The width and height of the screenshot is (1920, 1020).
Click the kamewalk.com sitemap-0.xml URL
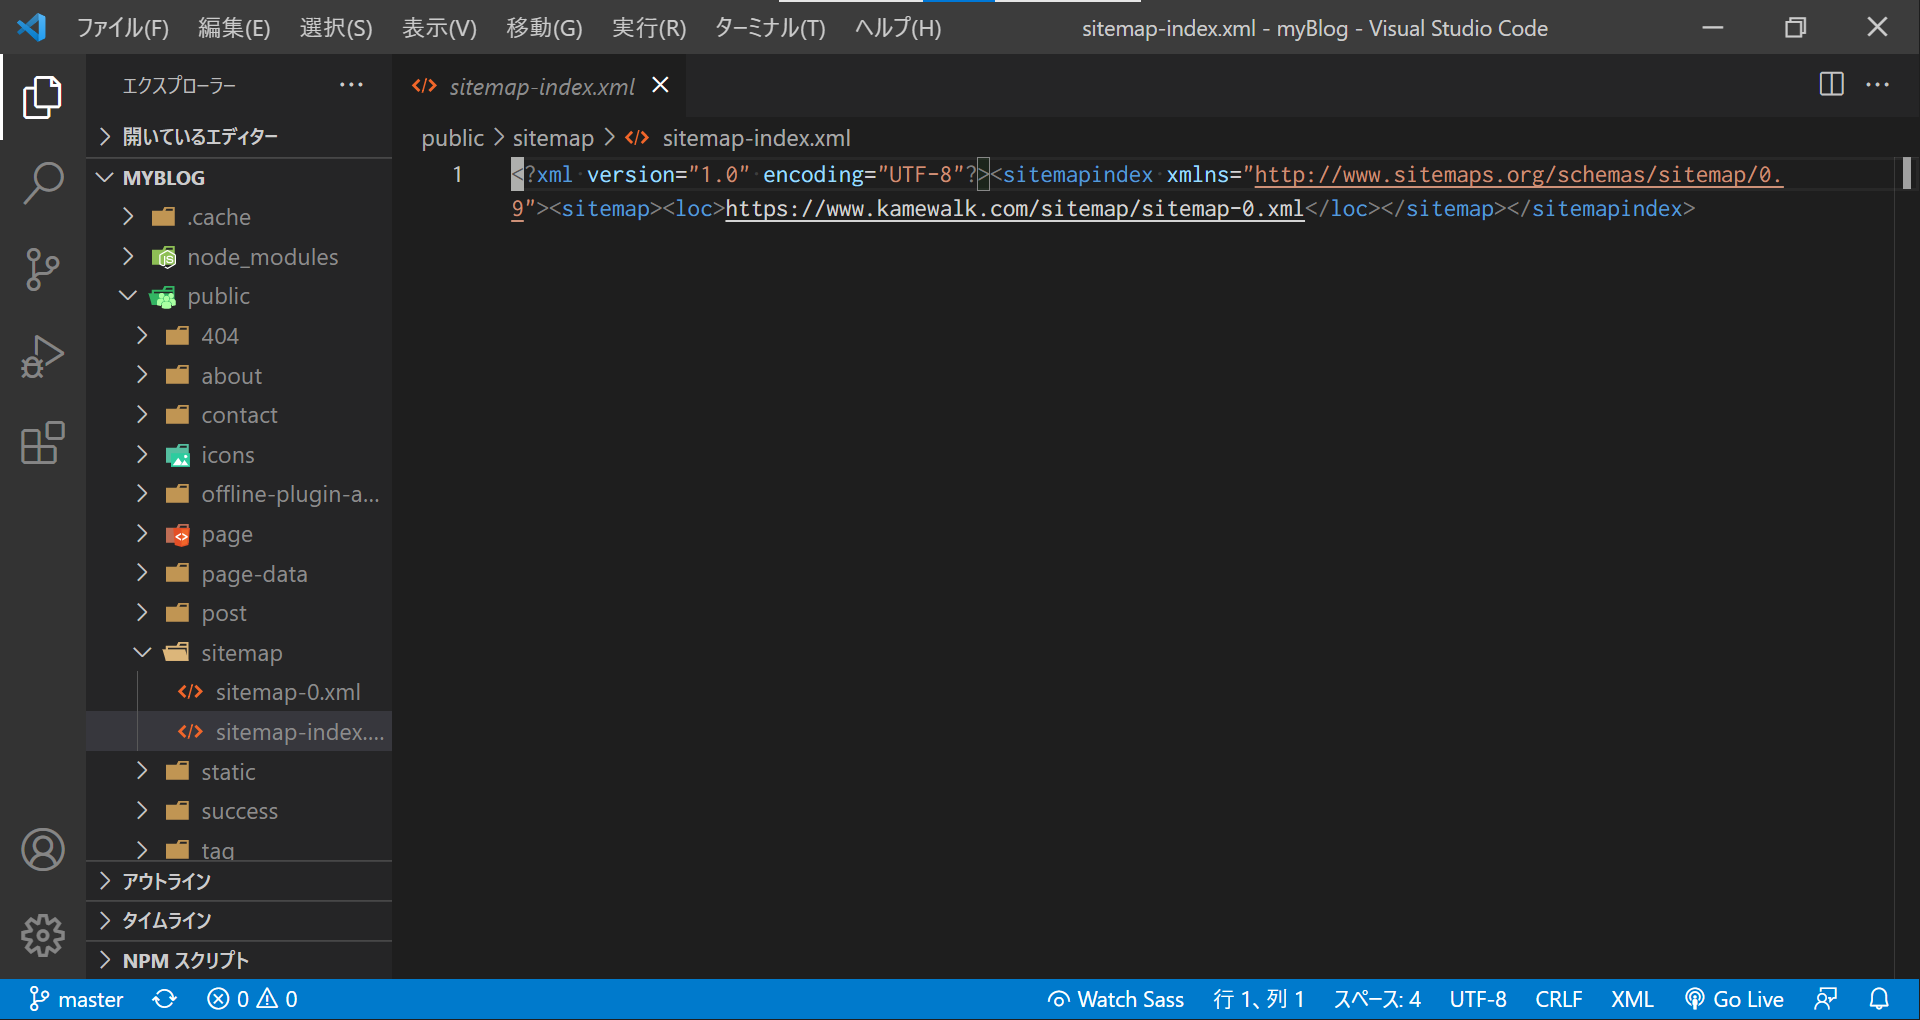[x=1014, y=209]
